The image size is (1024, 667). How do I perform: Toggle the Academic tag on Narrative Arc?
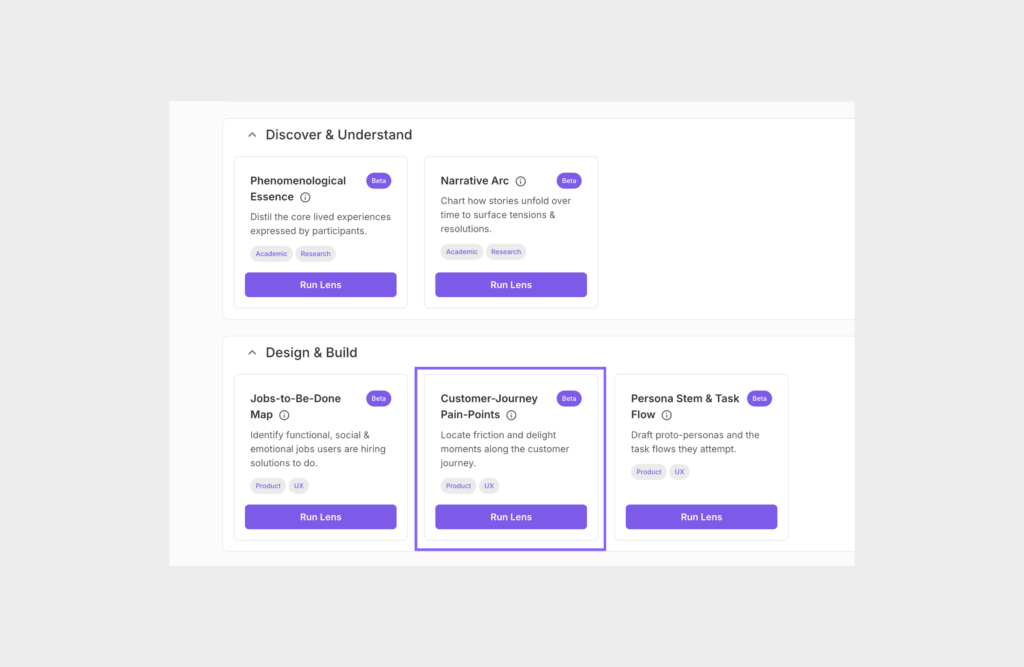coord(461,251)
